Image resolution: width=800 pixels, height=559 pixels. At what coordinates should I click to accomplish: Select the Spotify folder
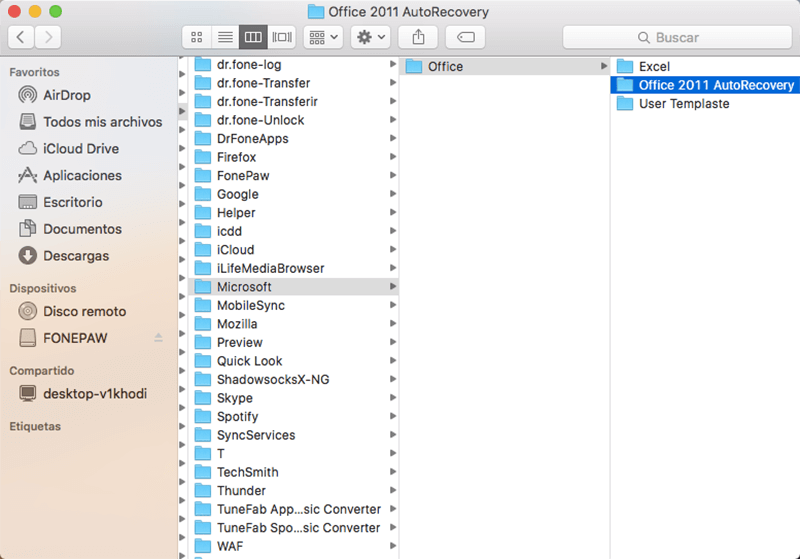pos(293,416)
